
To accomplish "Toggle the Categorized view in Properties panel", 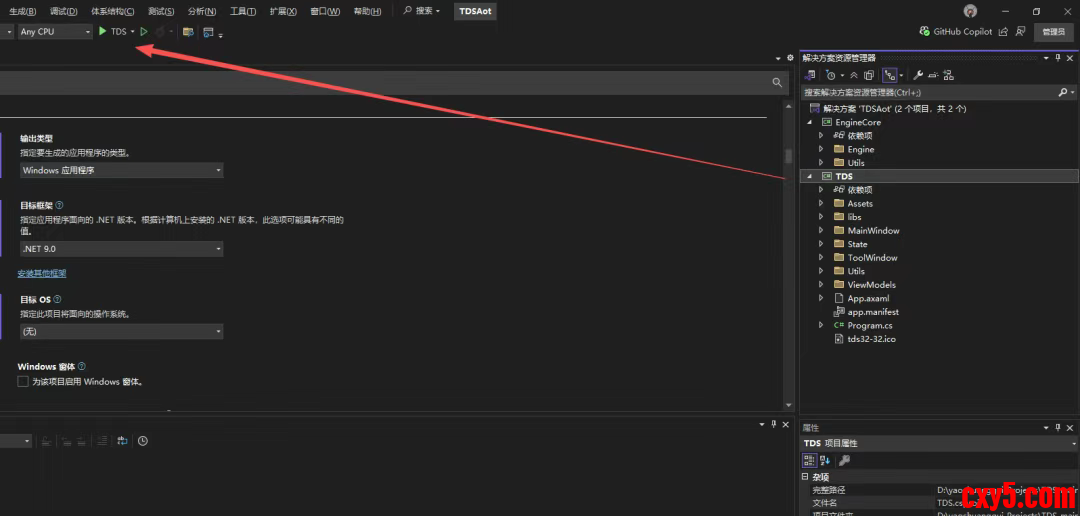I will [809, 460].
